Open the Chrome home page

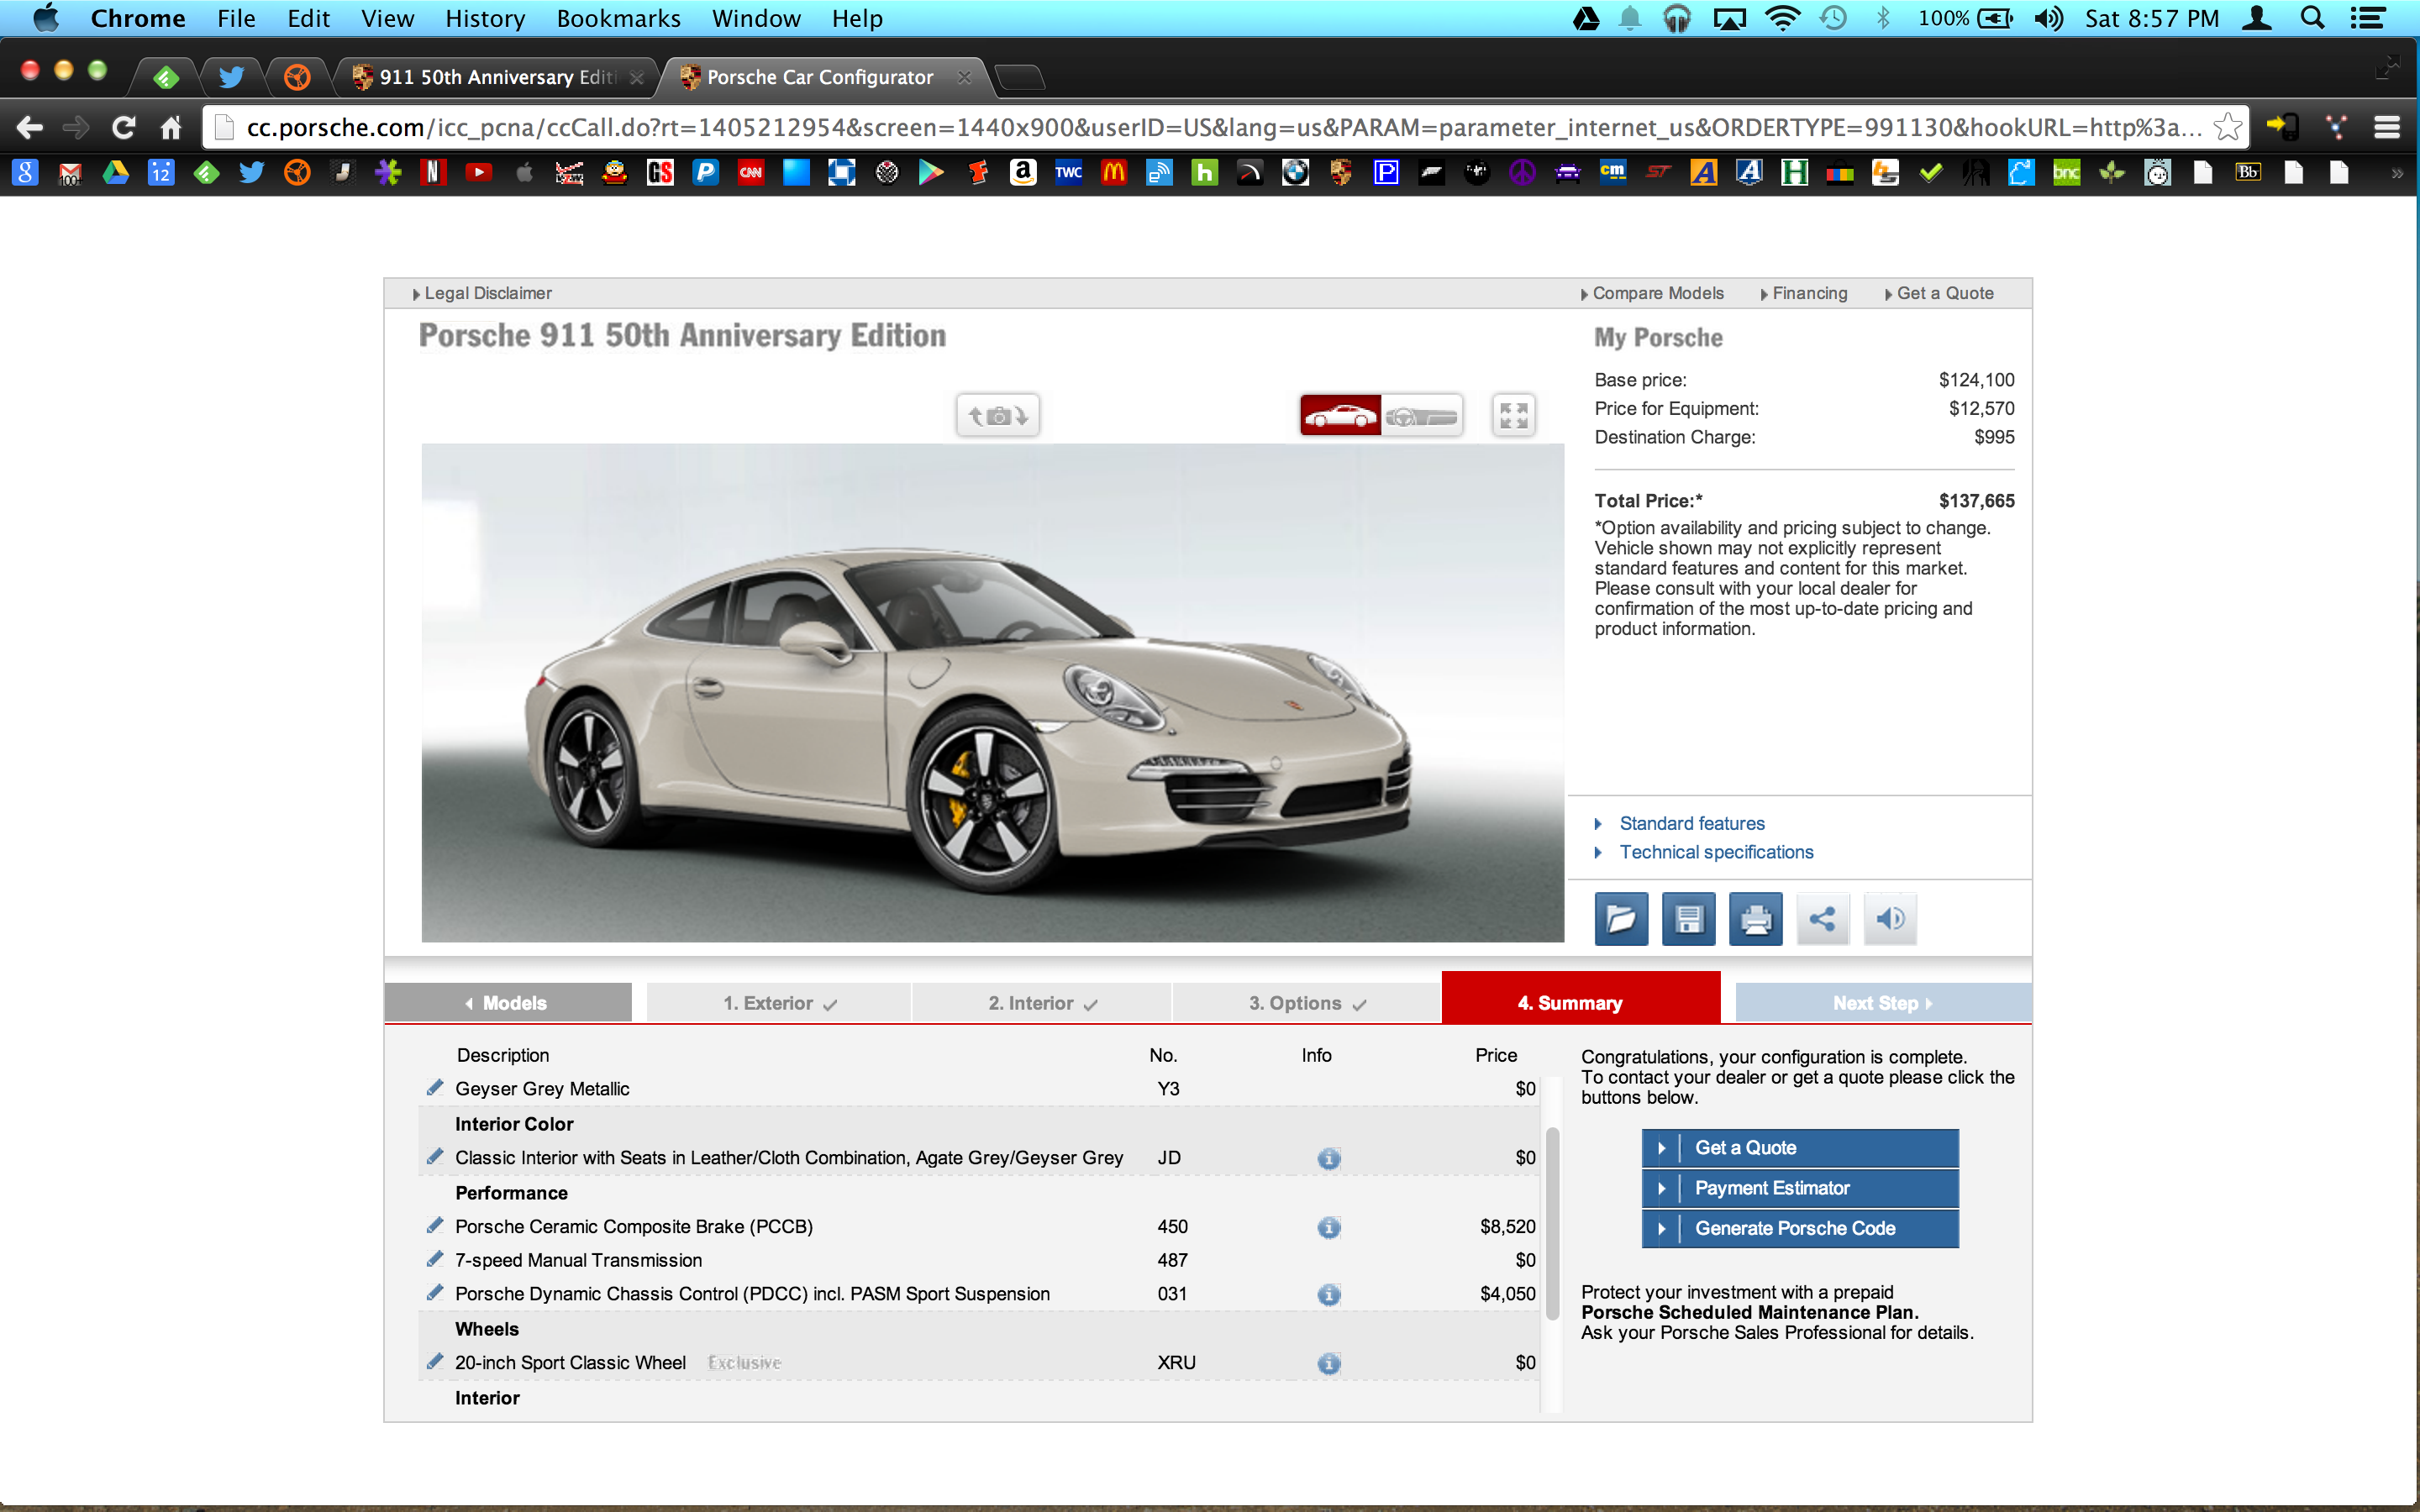click(x=171, y=127)
